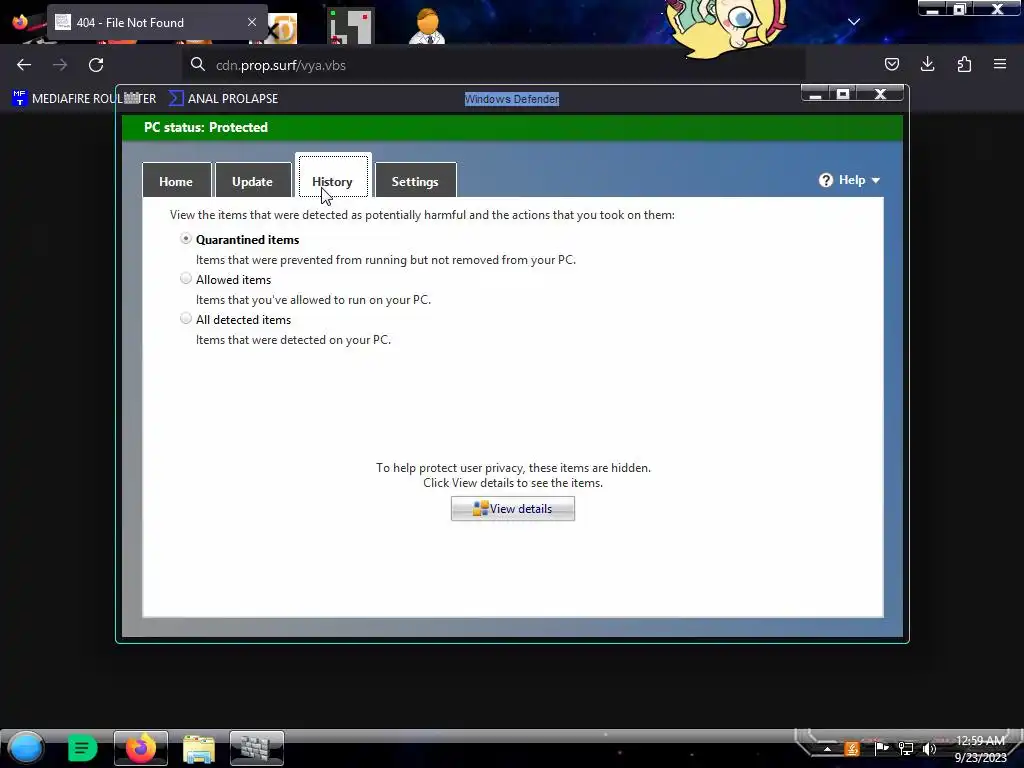The image size is (1024, 768).
Task: Click the Start orb on taskbar
Action: click(x=25, y=748)
